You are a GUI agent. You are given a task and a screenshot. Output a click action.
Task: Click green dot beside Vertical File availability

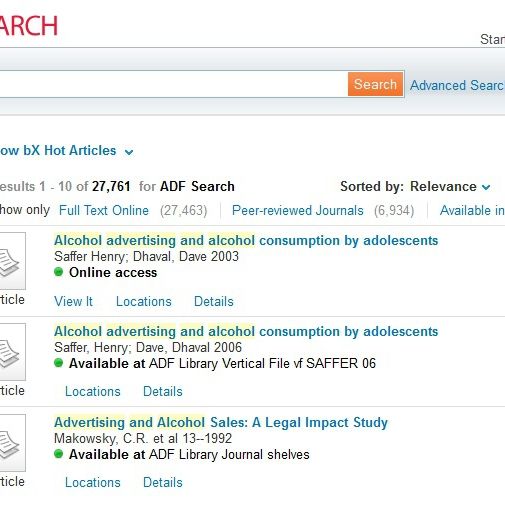click(59, 363)
